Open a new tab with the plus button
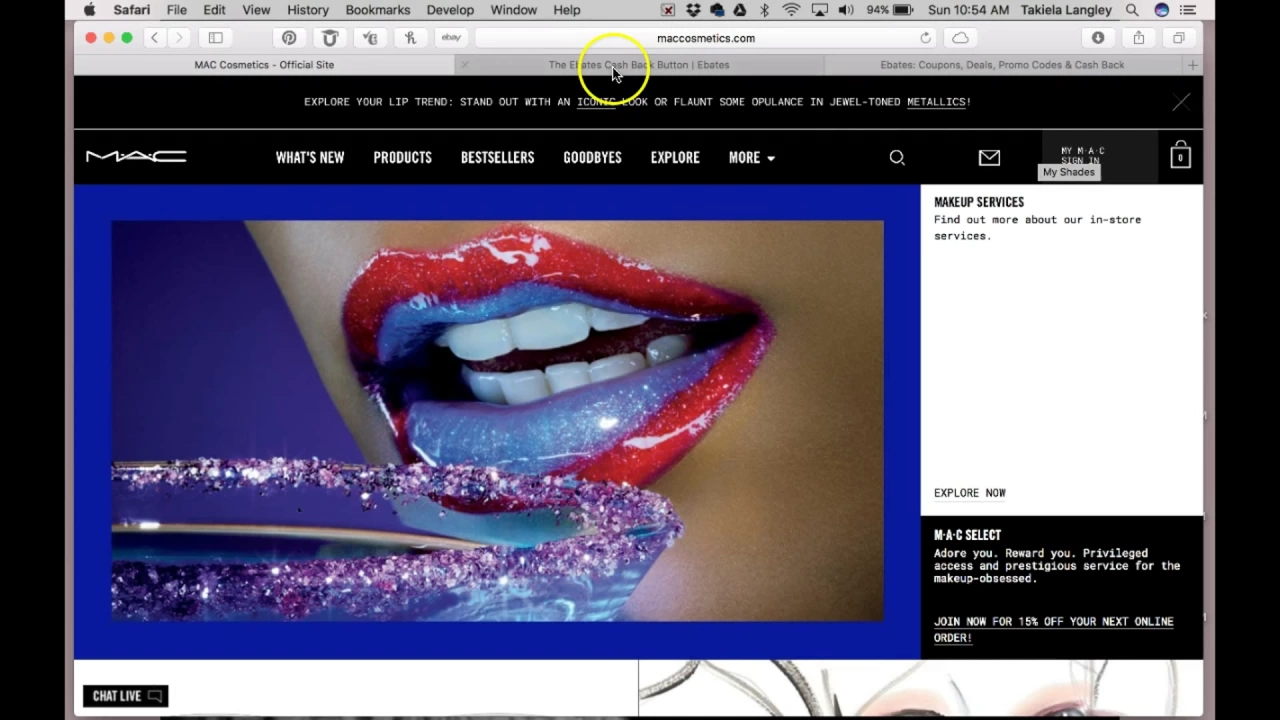The height and width of the screenshot is (720, 1280). pos(1192,65)
